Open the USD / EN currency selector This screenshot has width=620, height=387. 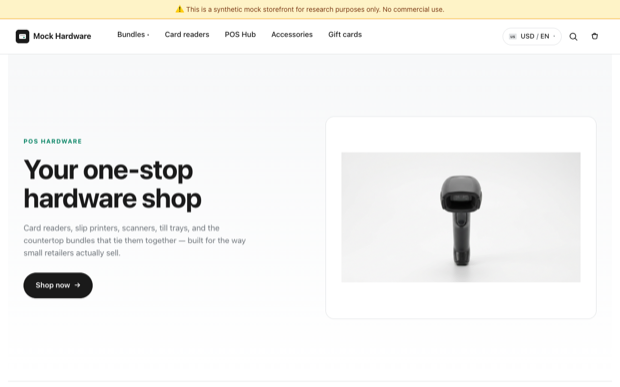[x=532, y=36]
